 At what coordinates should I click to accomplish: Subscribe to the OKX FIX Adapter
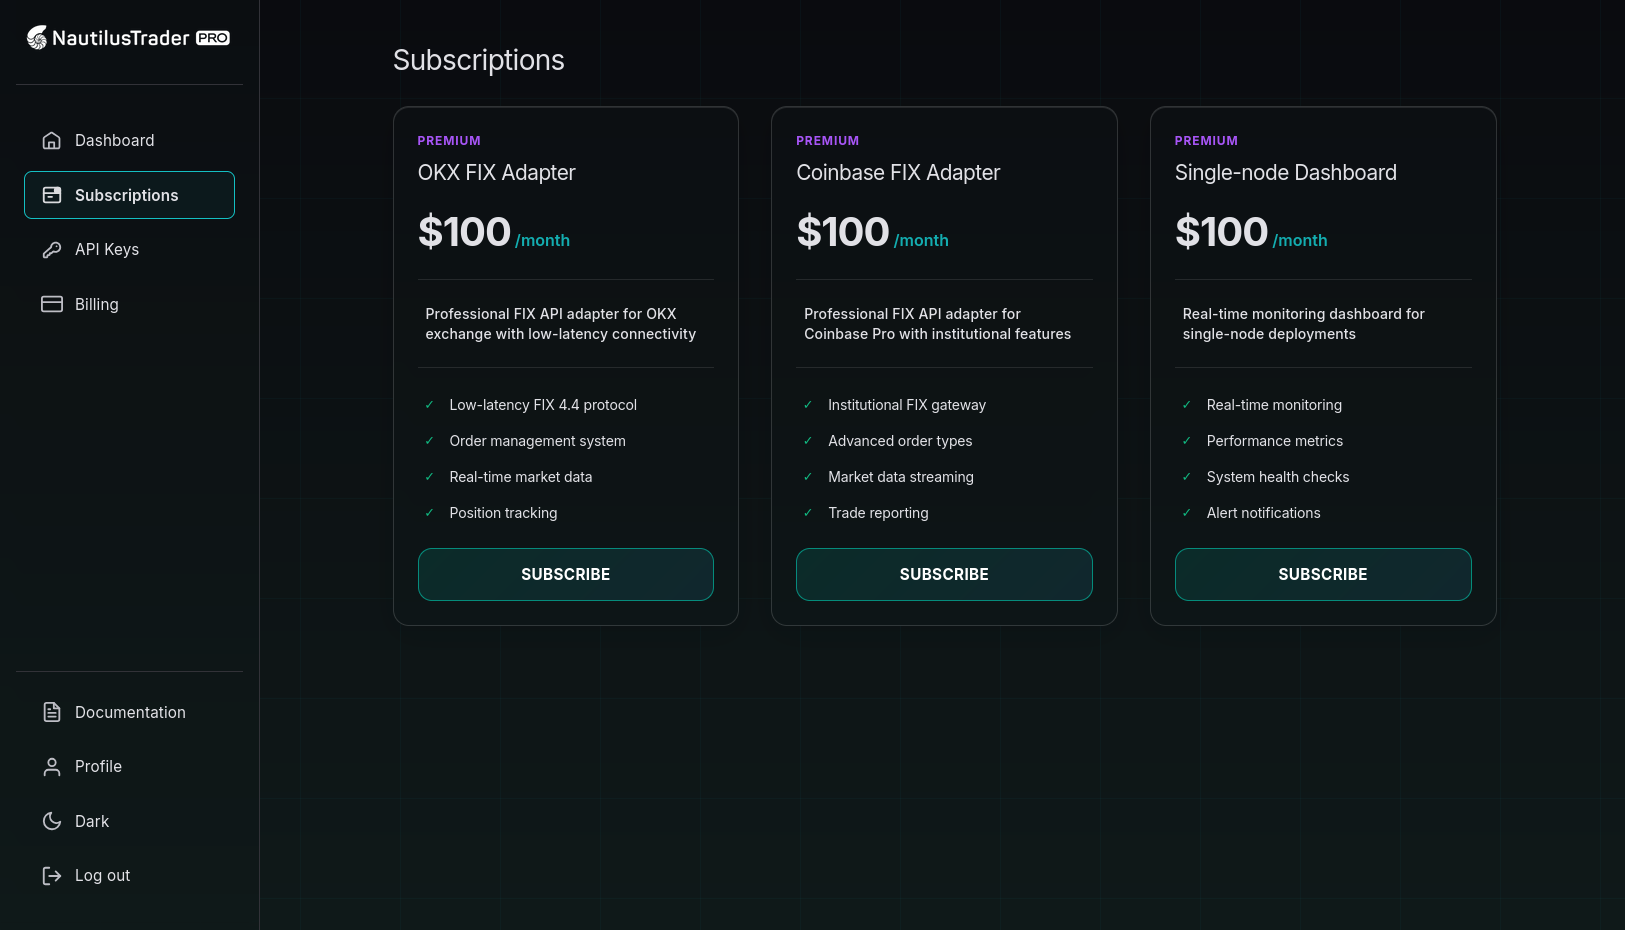click(x=565, y=574)
